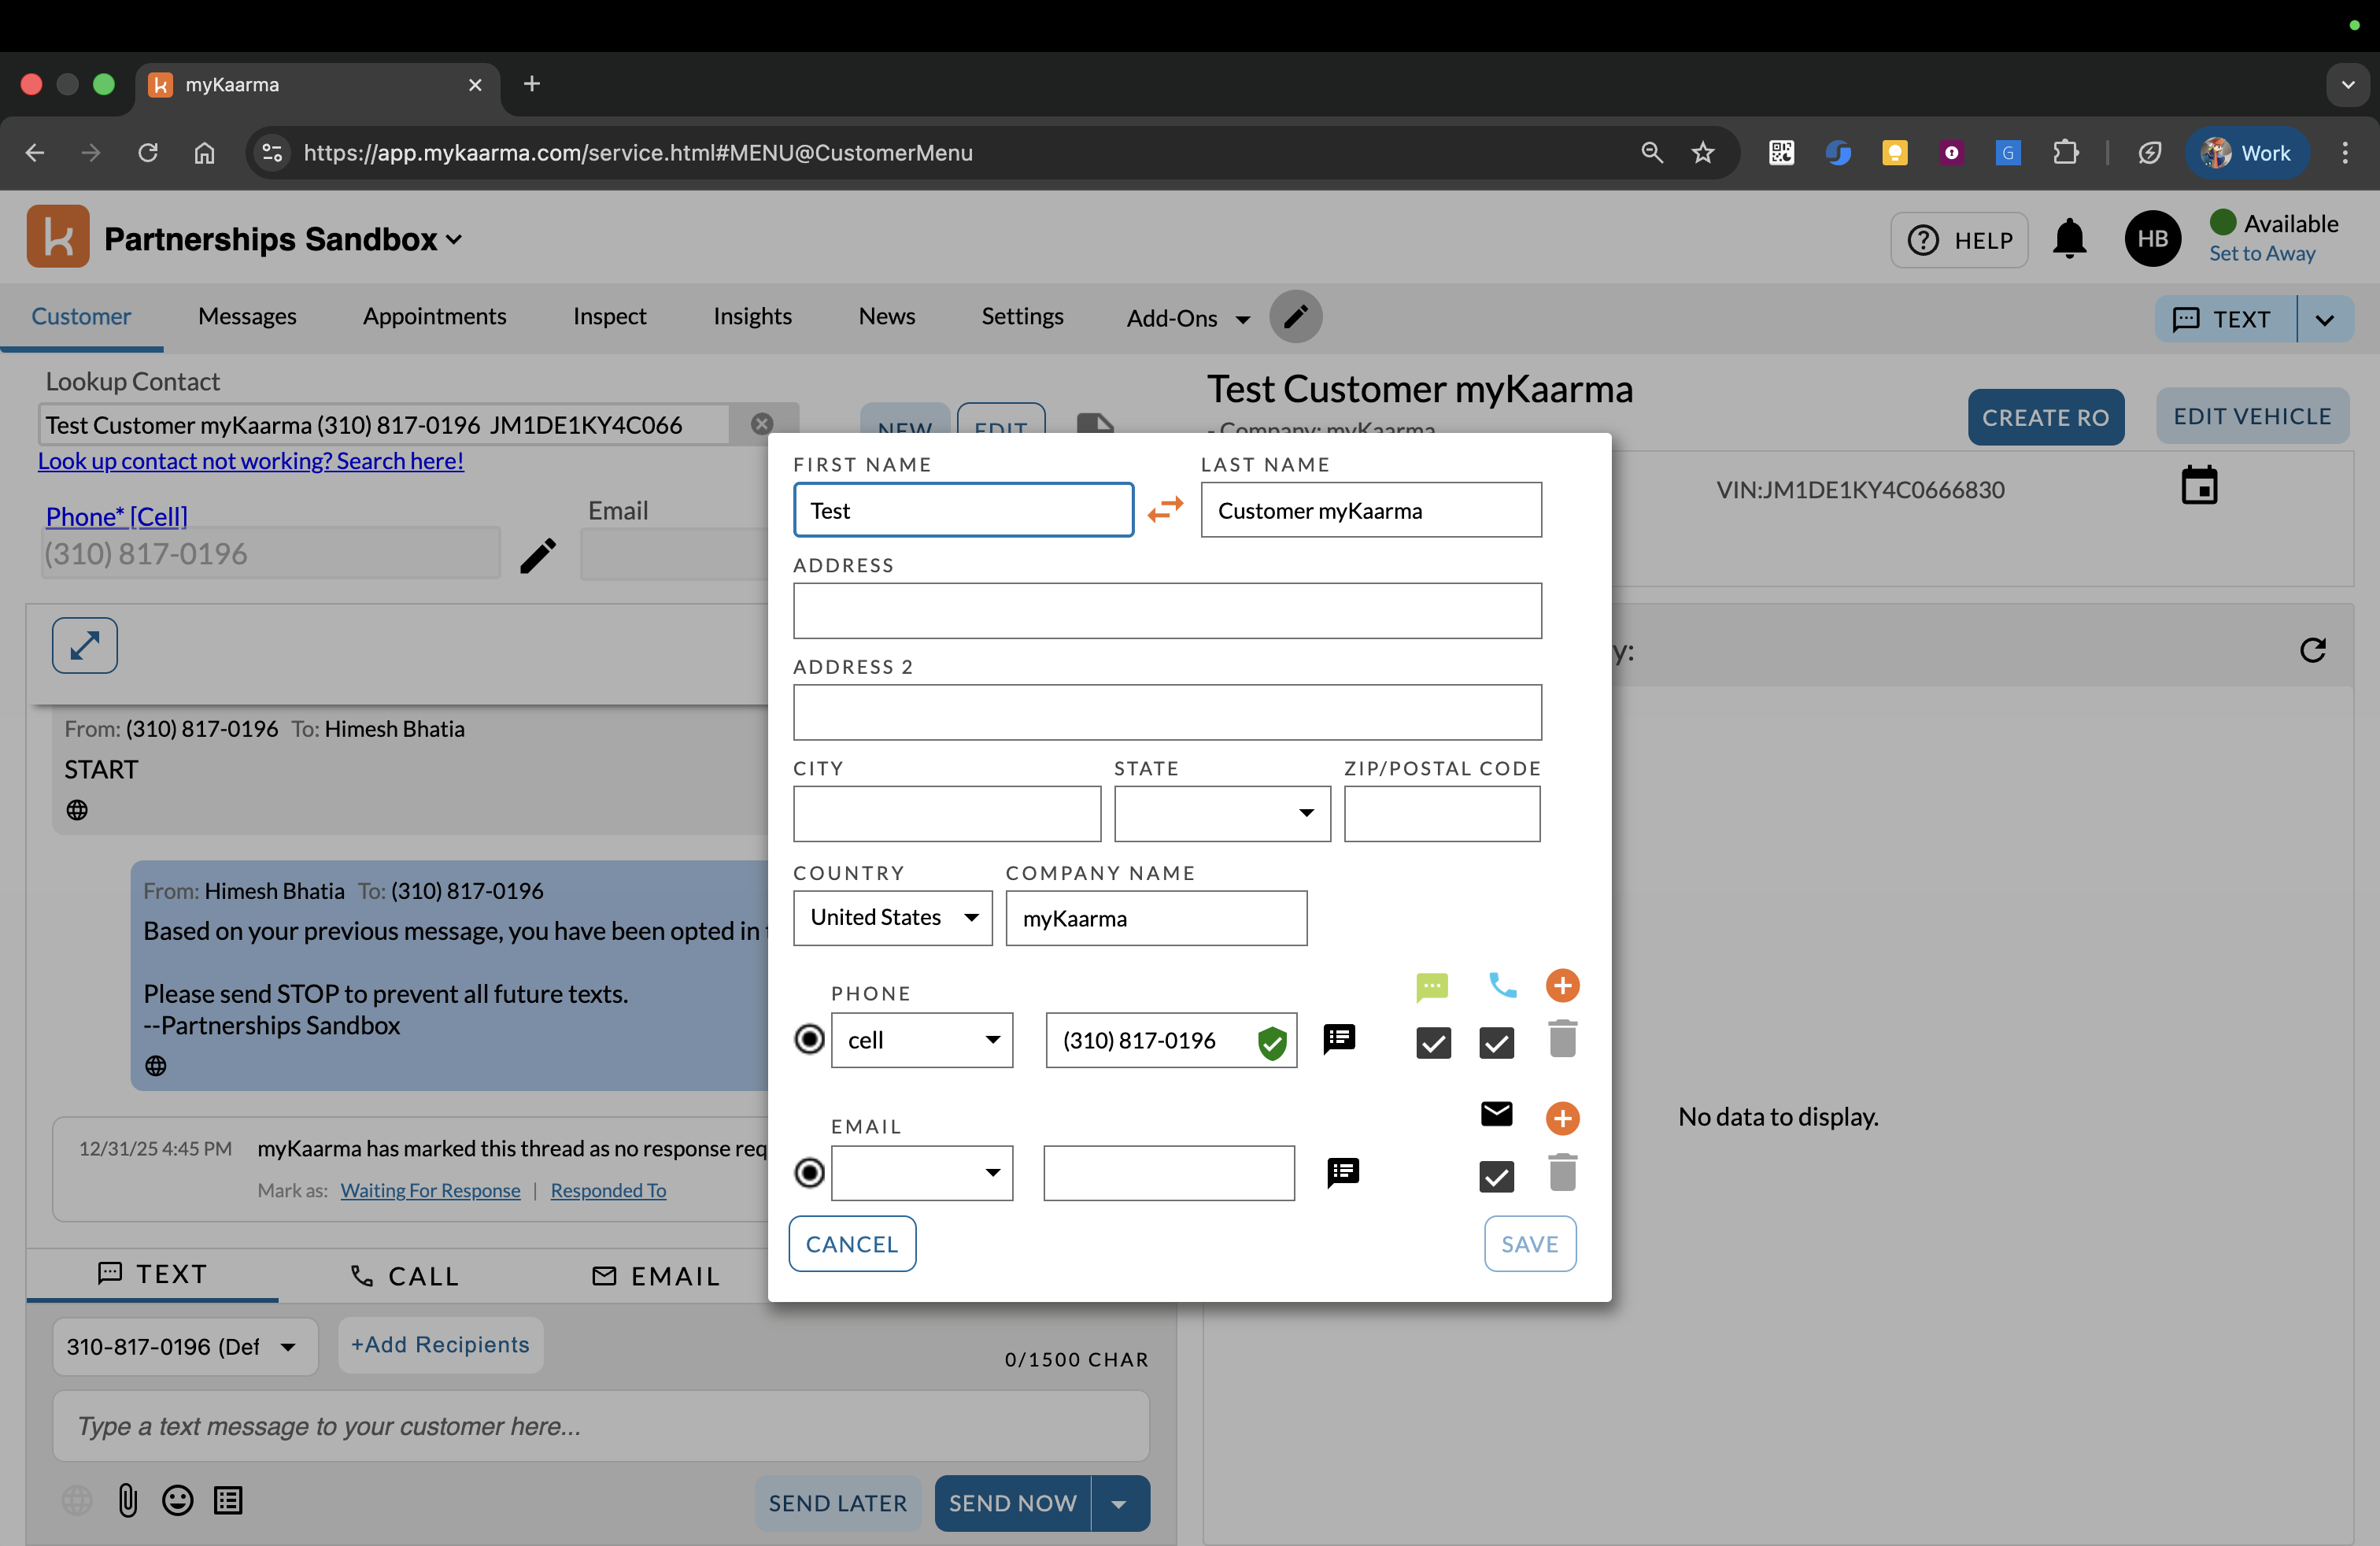Select the radio button next to the cell phone
Image resolution: width=2380 pixels, height=1546 pixels.
(x=808, y=1040)
